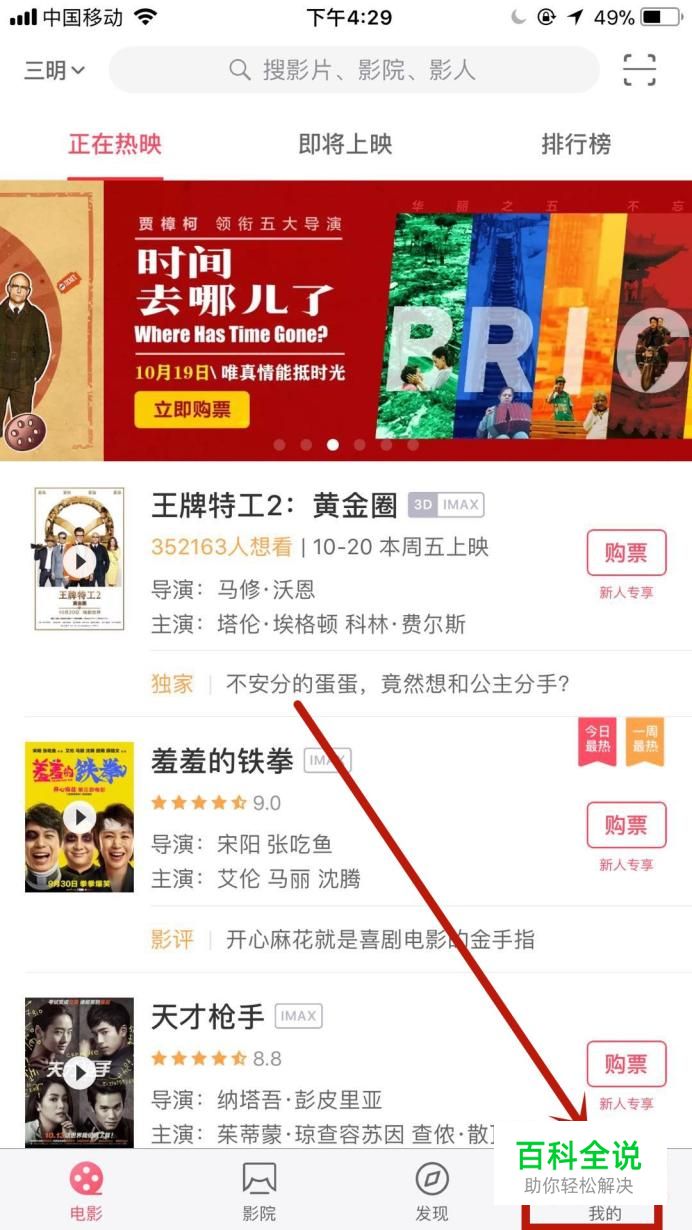Focus the 搜影片、影院、影人 search field

pyautogui.click(x=354, y=70)
